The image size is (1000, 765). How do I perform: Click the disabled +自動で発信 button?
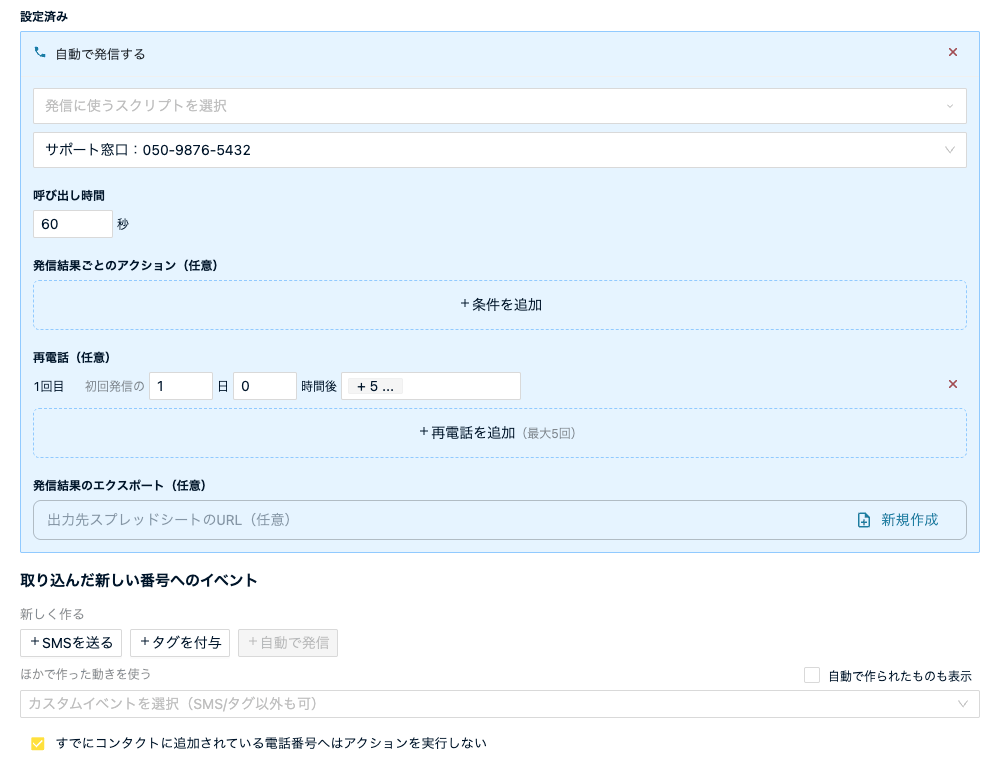pyautogui.click(x=288, y=643)
